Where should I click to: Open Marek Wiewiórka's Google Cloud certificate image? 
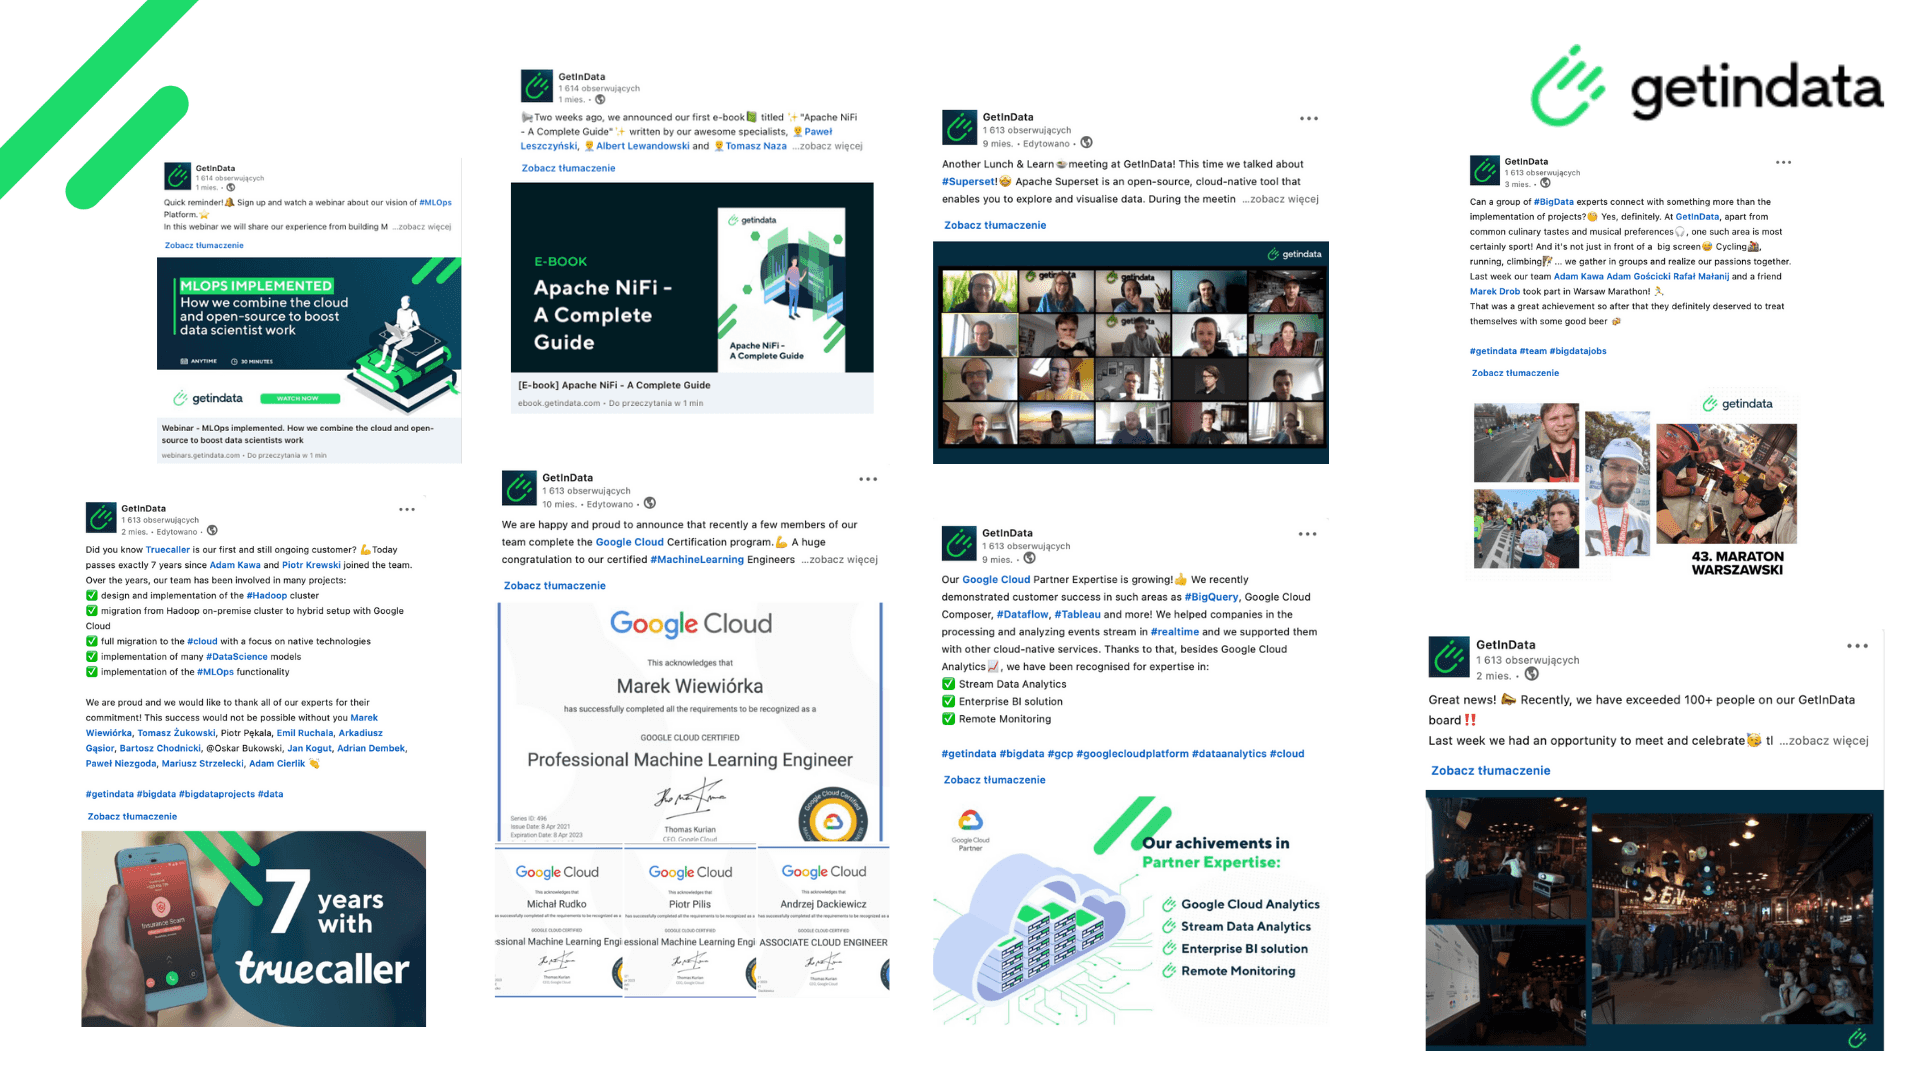[690, 722]
